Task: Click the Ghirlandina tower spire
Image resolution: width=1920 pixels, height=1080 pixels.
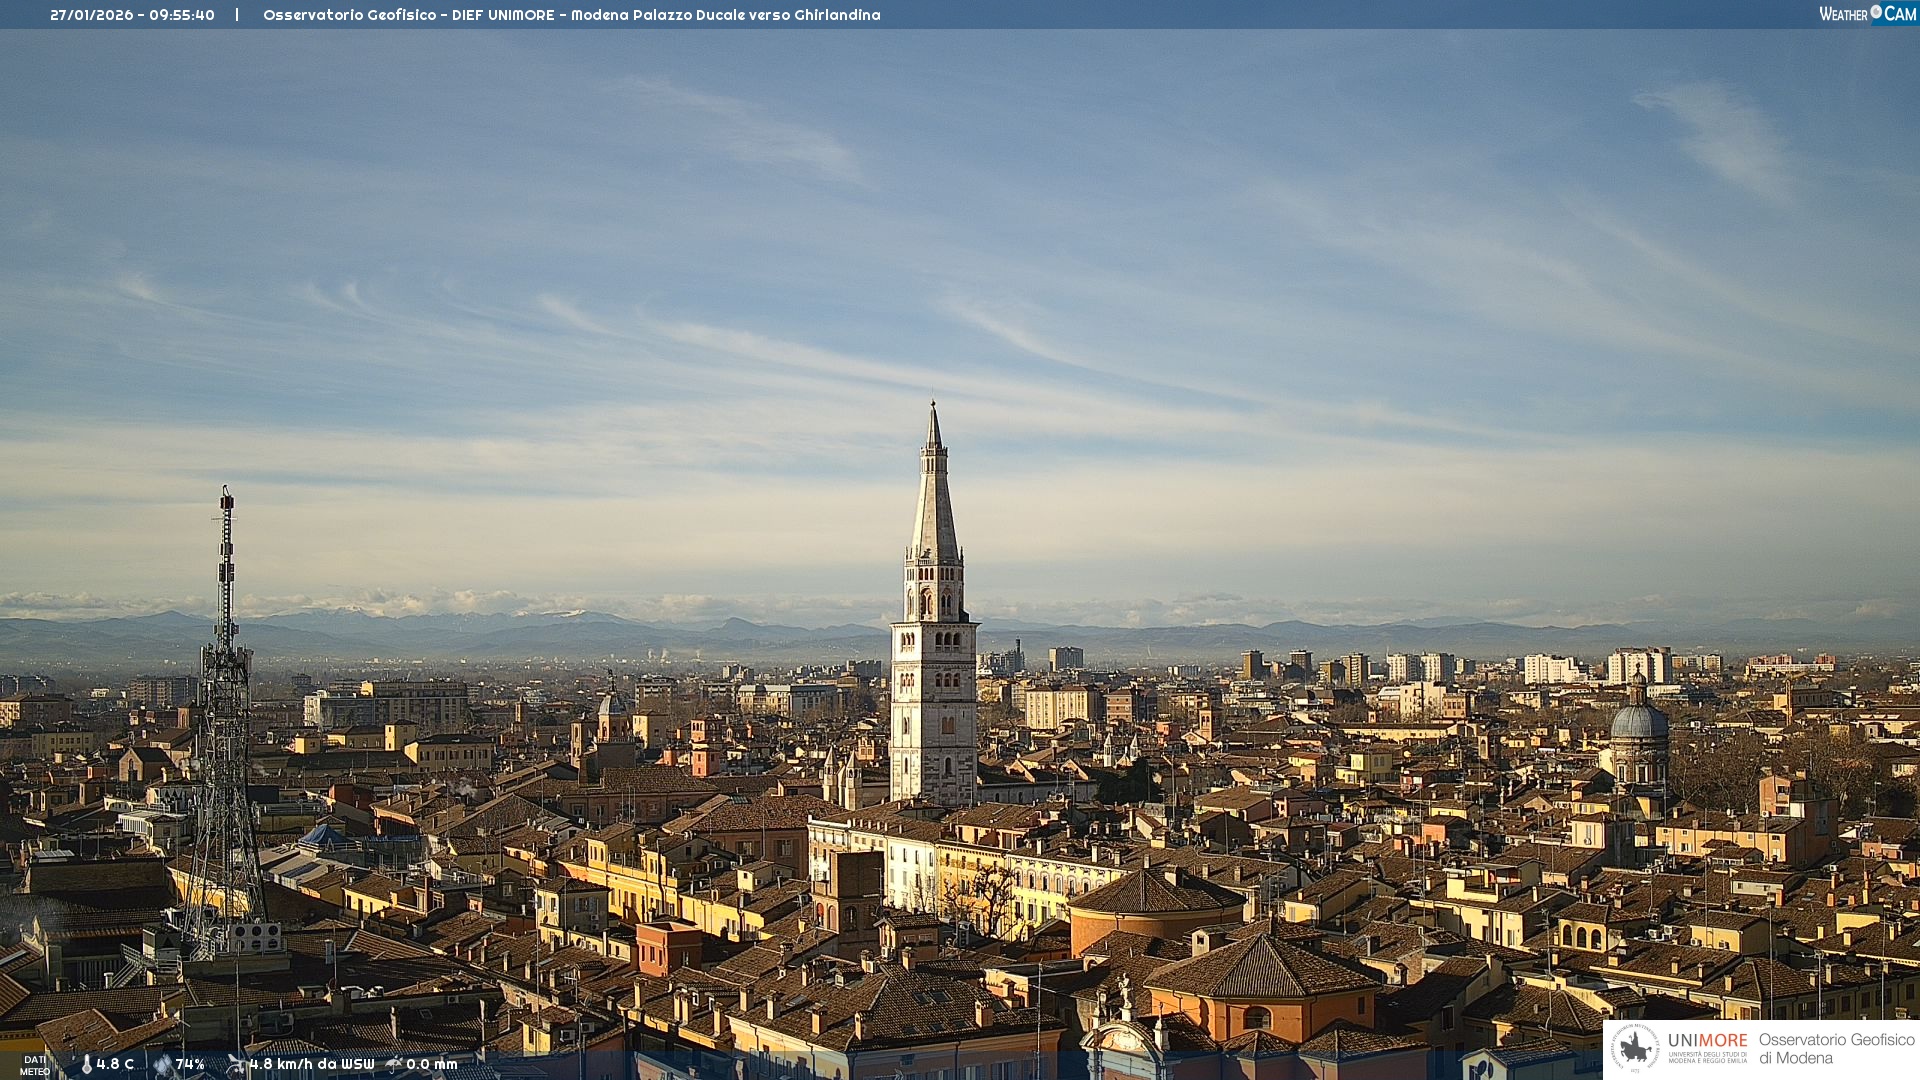Action: [934, 500]
